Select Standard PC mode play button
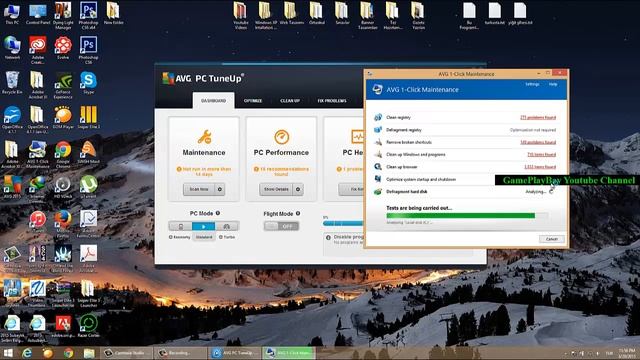Screen dimensions: 640x360 (204, 226)
